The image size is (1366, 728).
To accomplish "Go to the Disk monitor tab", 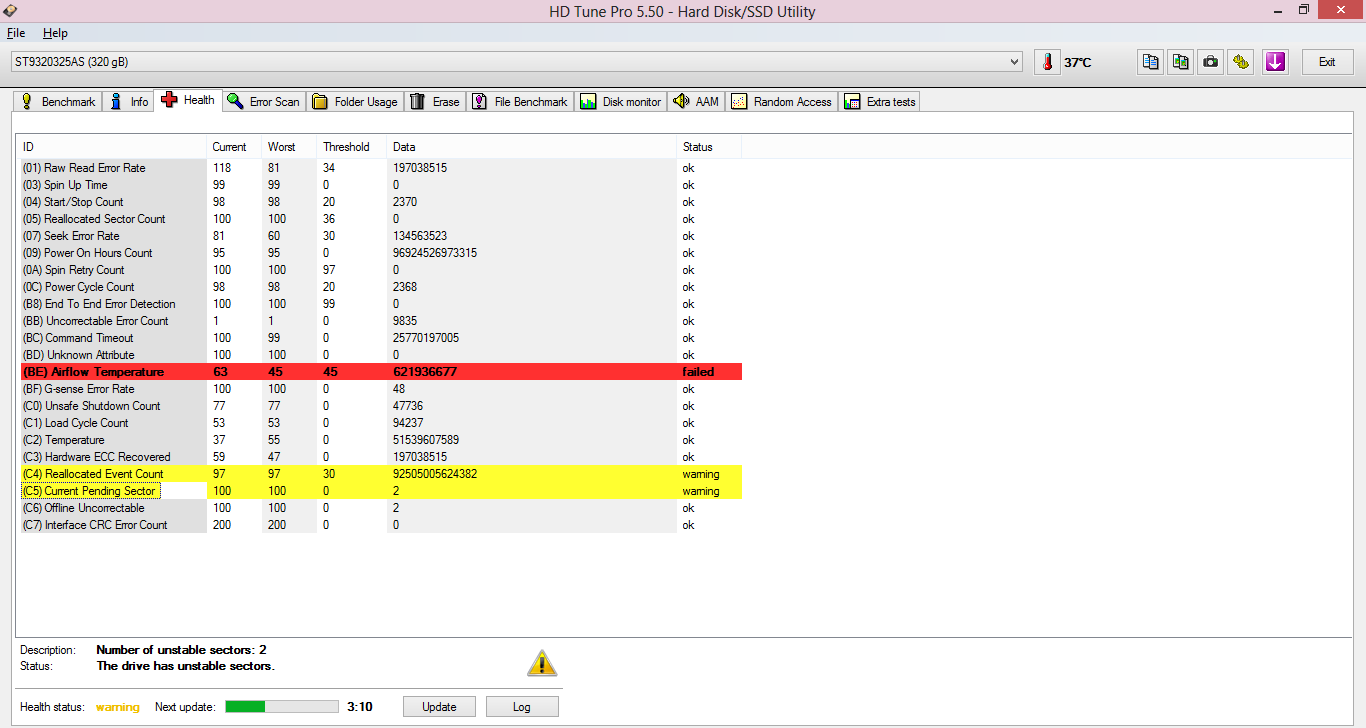I will pos(620,101).
